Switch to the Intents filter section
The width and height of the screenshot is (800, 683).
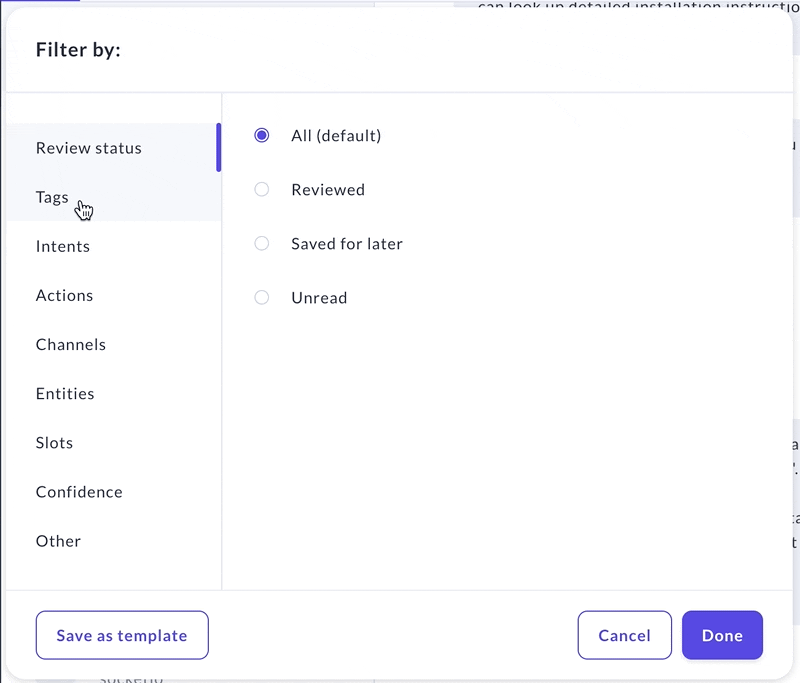(x=63, y=246)
